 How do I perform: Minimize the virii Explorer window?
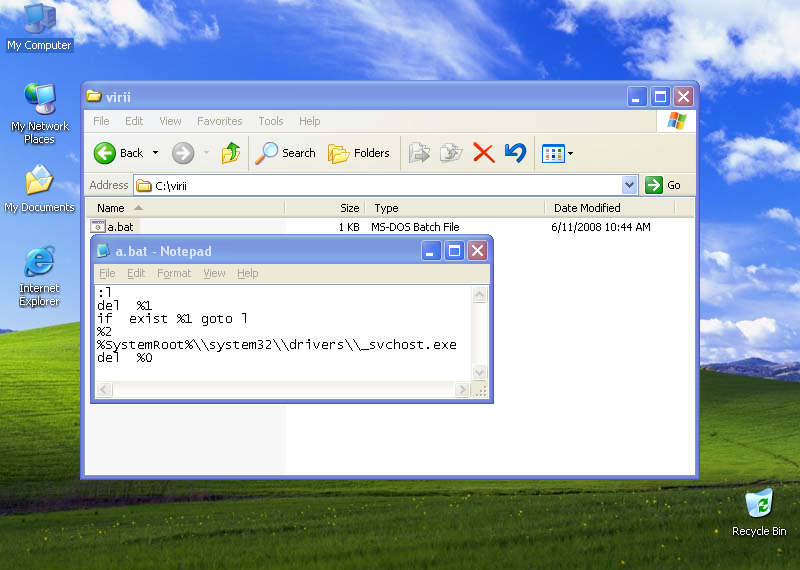pos(637,96)
